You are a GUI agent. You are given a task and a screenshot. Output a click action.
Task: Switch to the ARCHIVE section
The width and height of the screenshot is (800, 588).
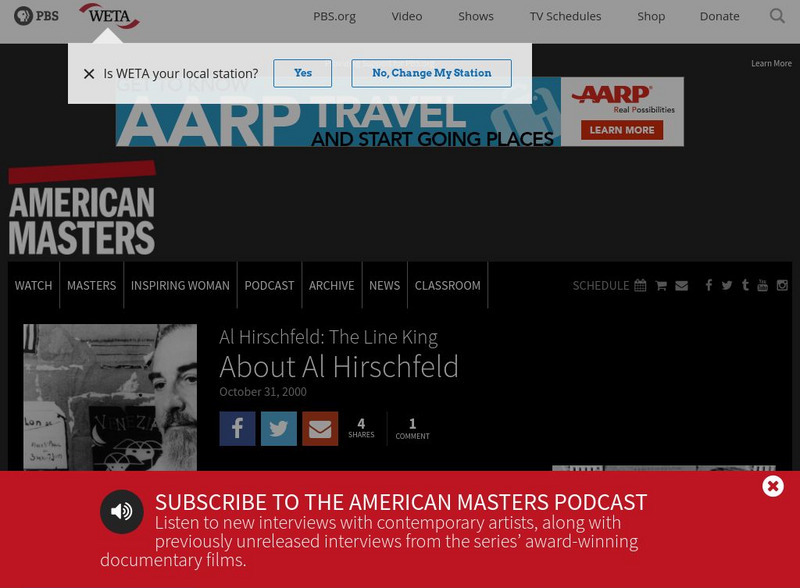click(x=332, y=285)
